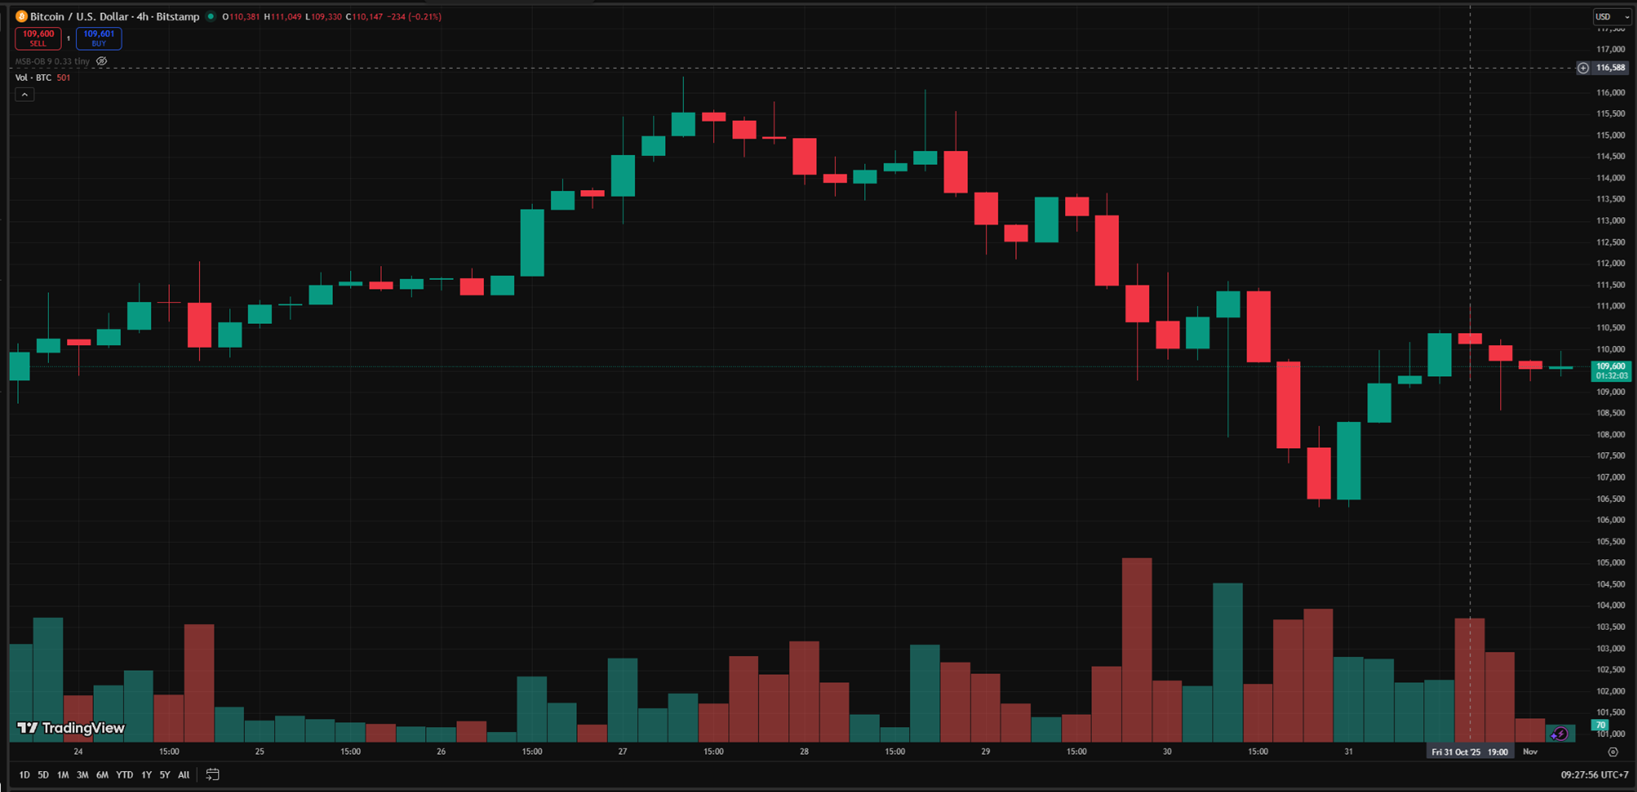Viewport: 1637px width, 792px height.
Task: Click the blue BUY 109,601 button
Action: [x=98, y=39]
